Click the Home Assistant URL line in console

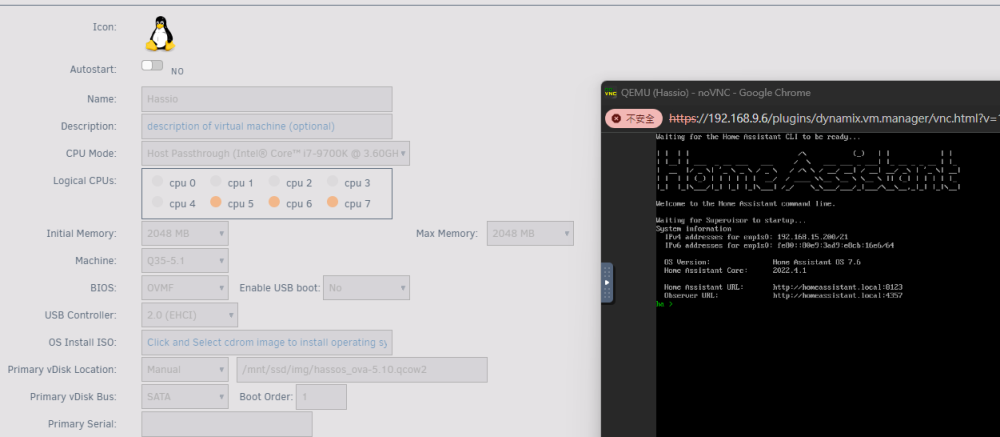tap(783, 287)
